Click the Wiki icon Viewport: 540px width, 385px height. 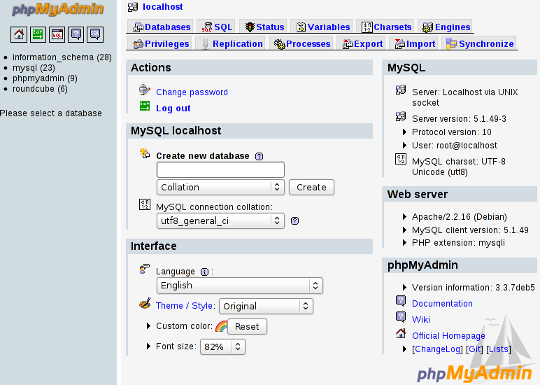[401, 317]
